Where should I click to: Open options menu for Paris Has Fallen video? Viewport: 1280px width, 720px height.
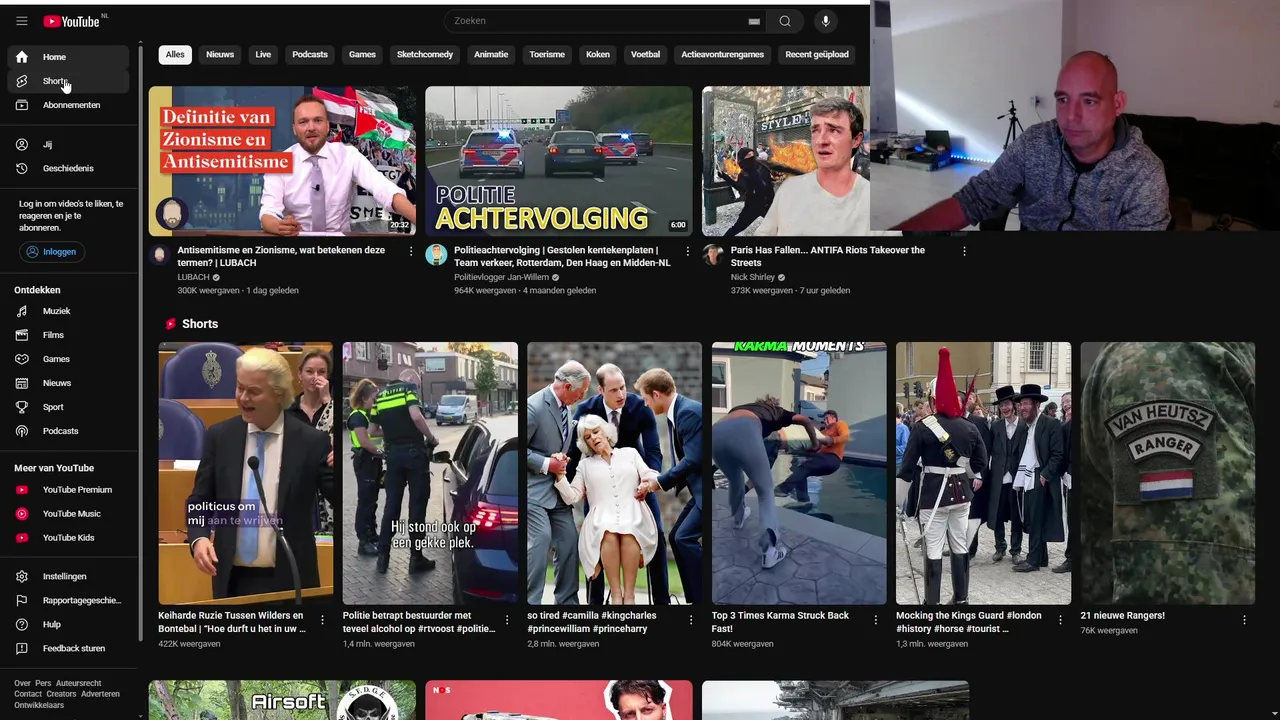click(964, 251)
